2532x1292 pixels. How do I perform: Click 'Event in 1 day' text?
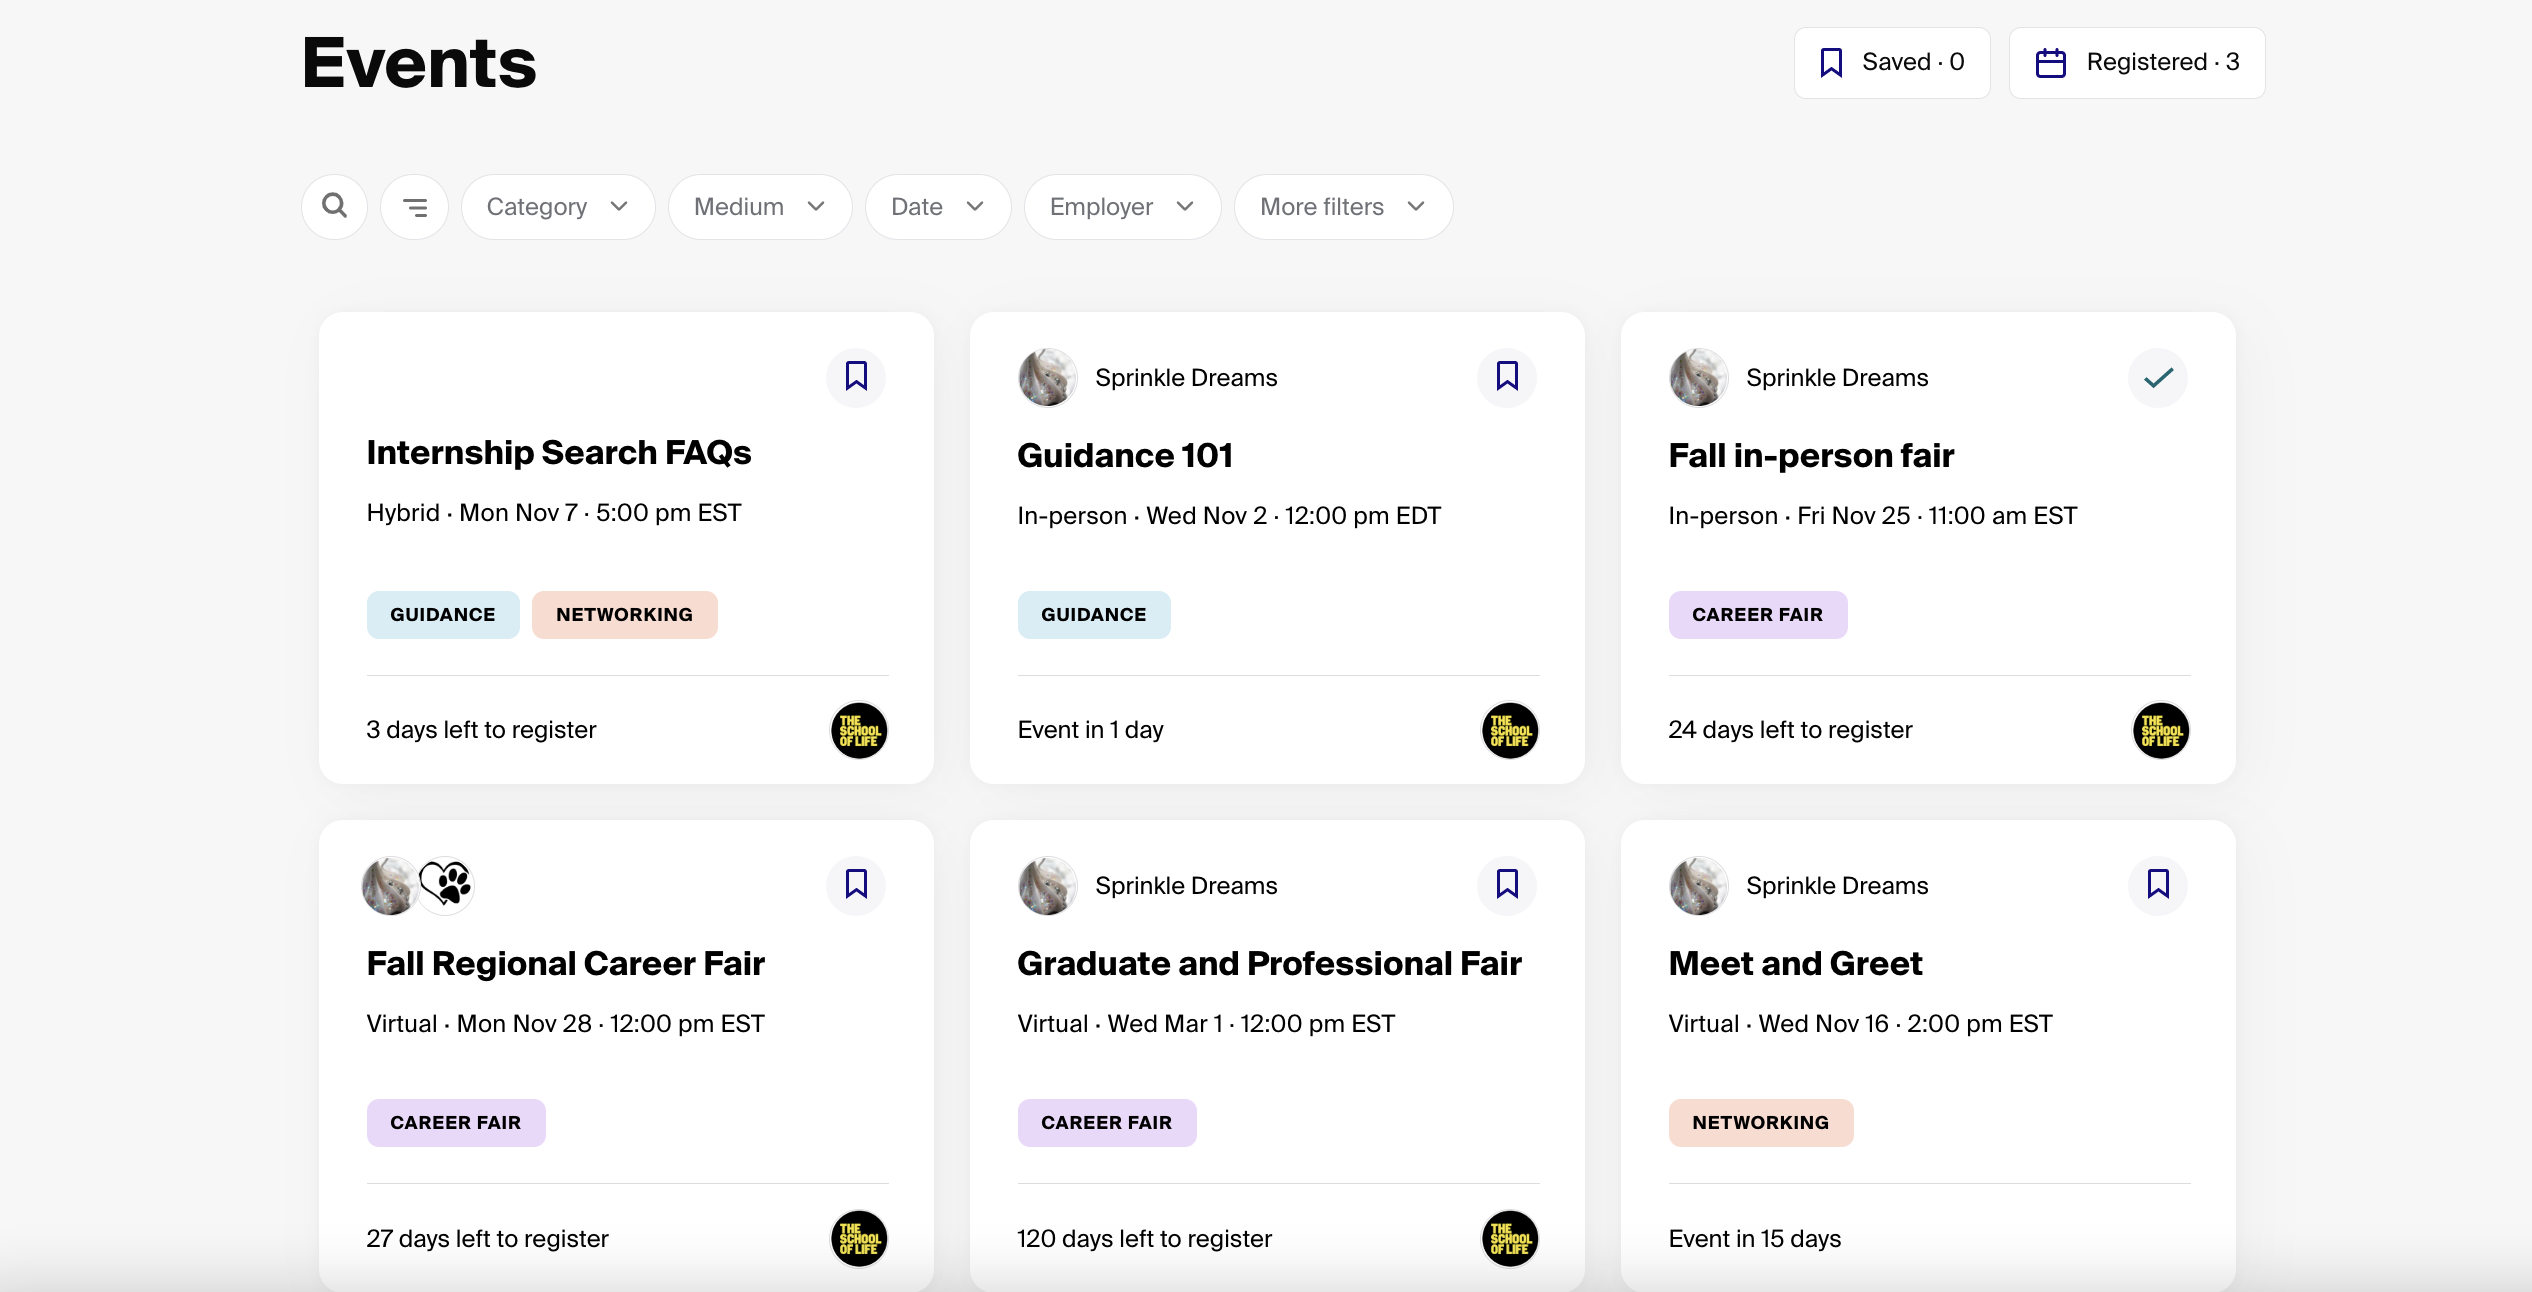click(x=1091, y=730)
